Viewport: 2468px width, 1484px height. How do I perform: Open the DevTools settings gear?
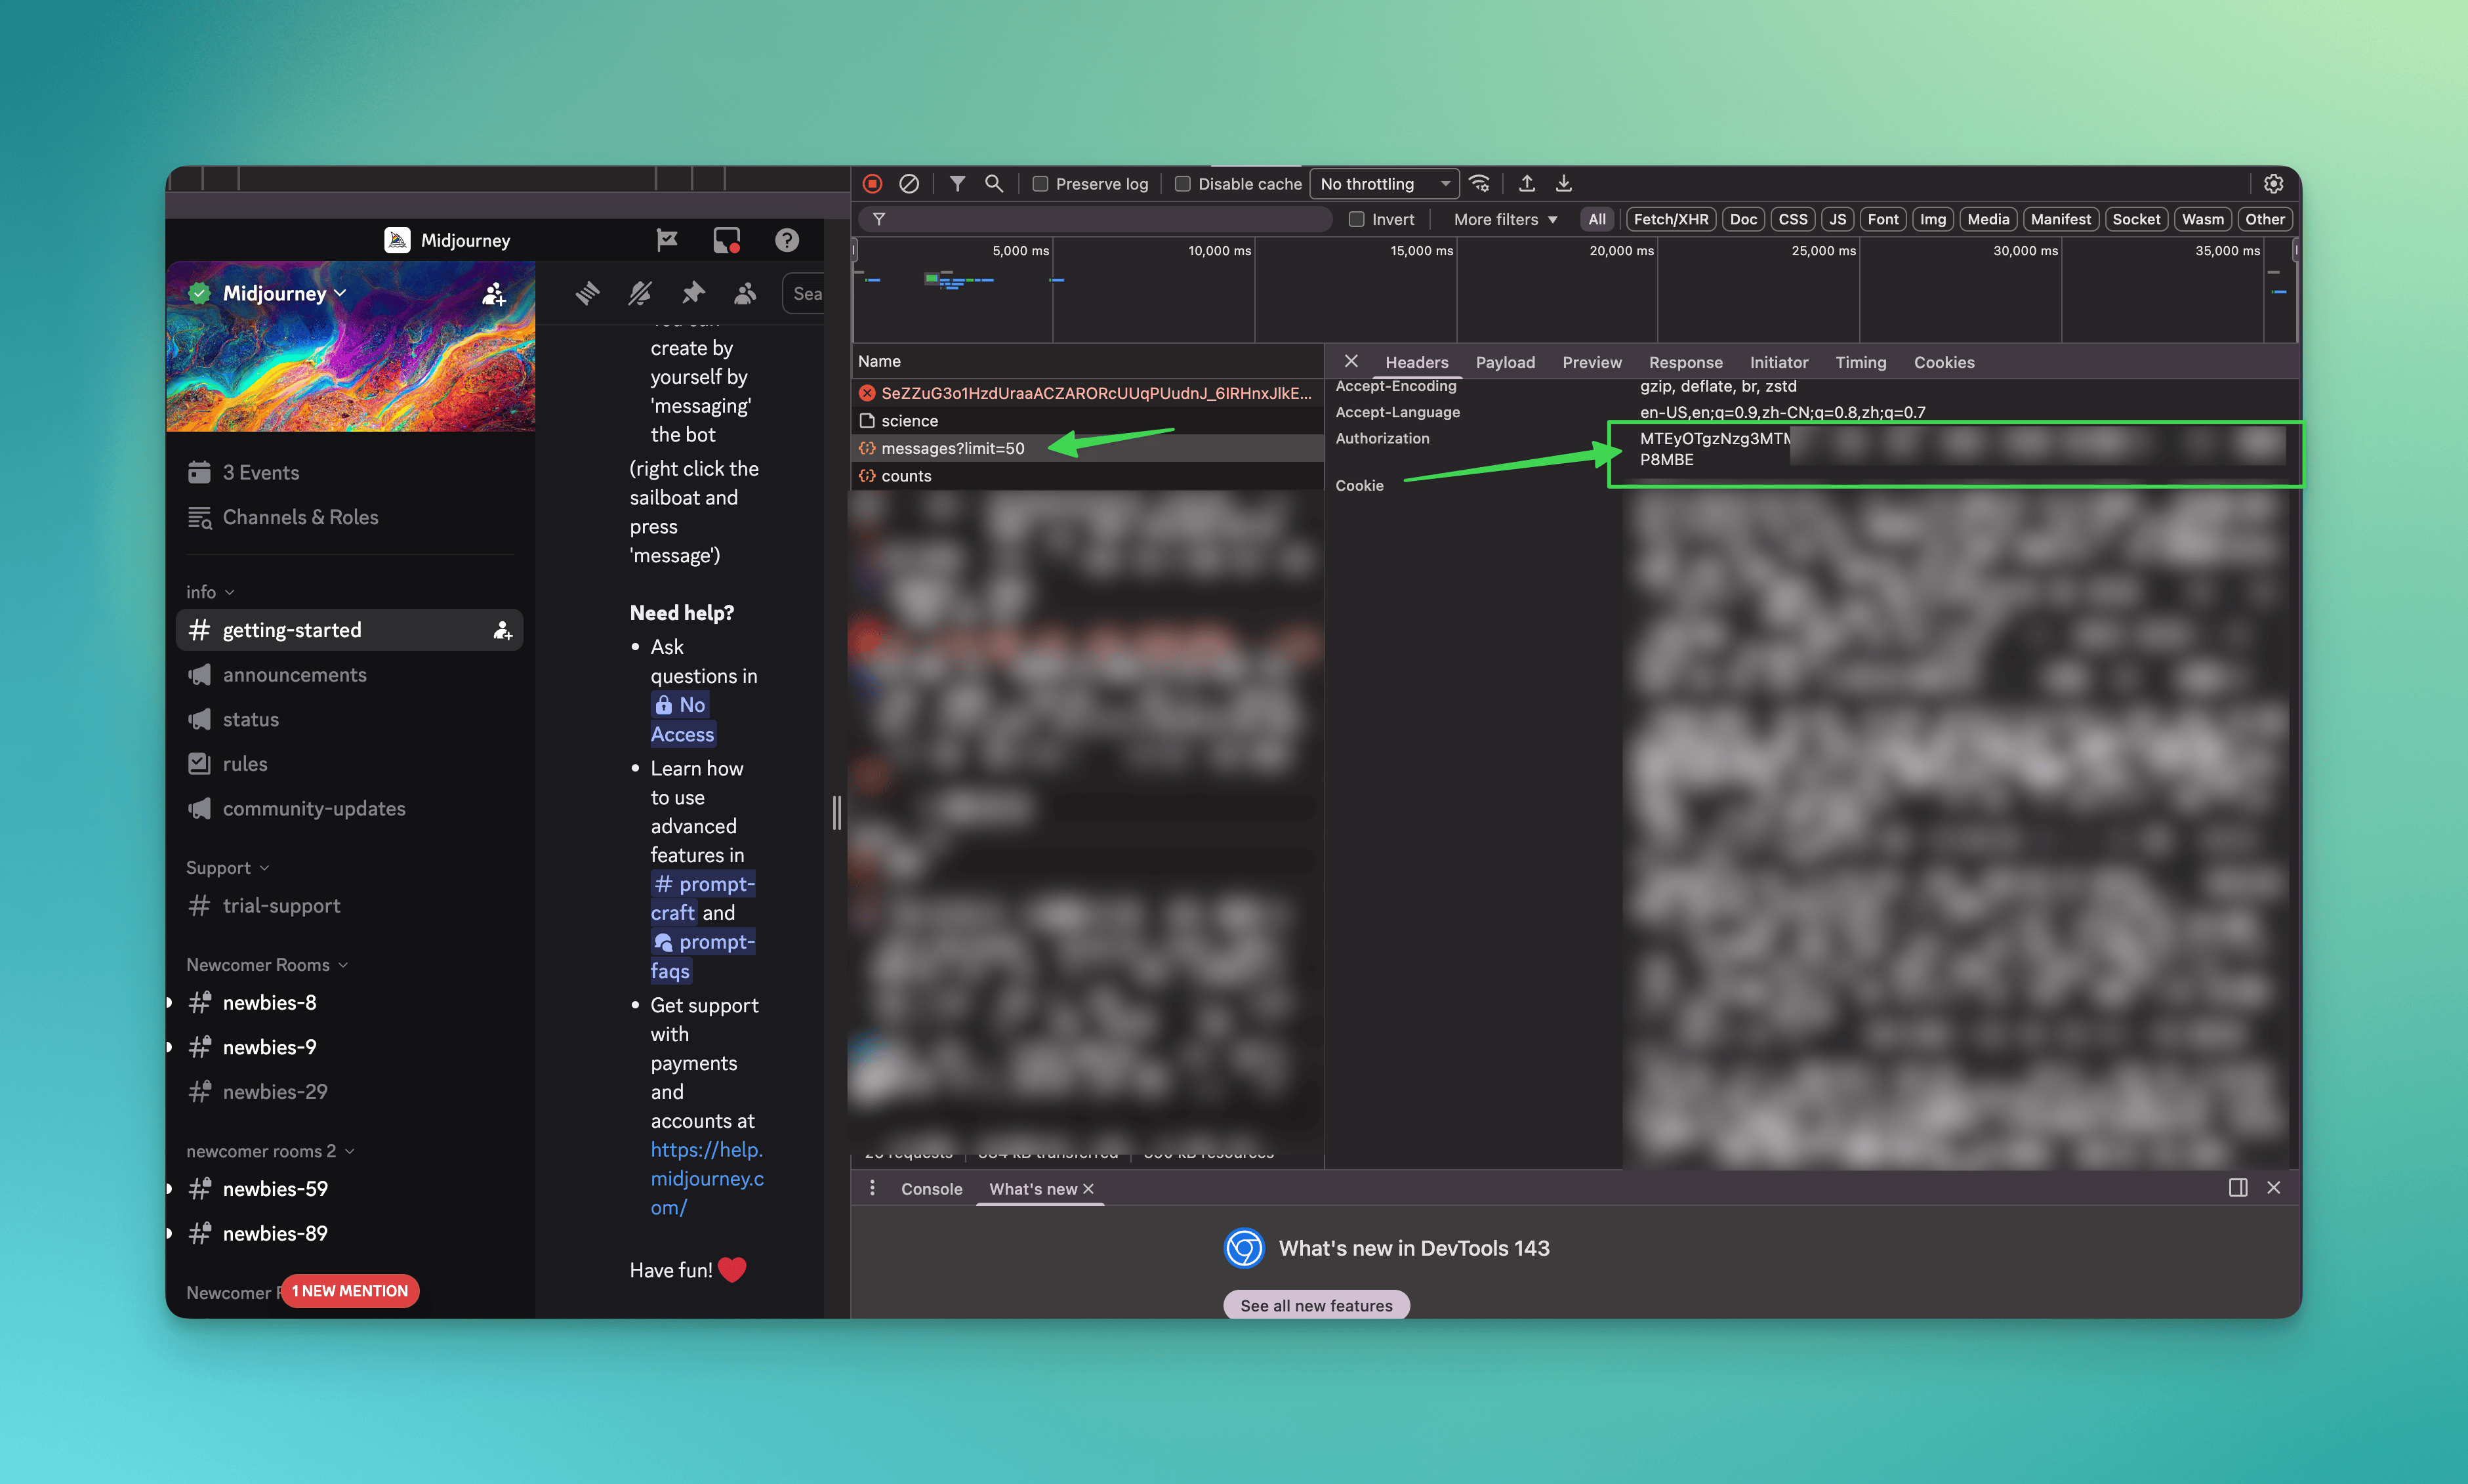(2273, 184)
